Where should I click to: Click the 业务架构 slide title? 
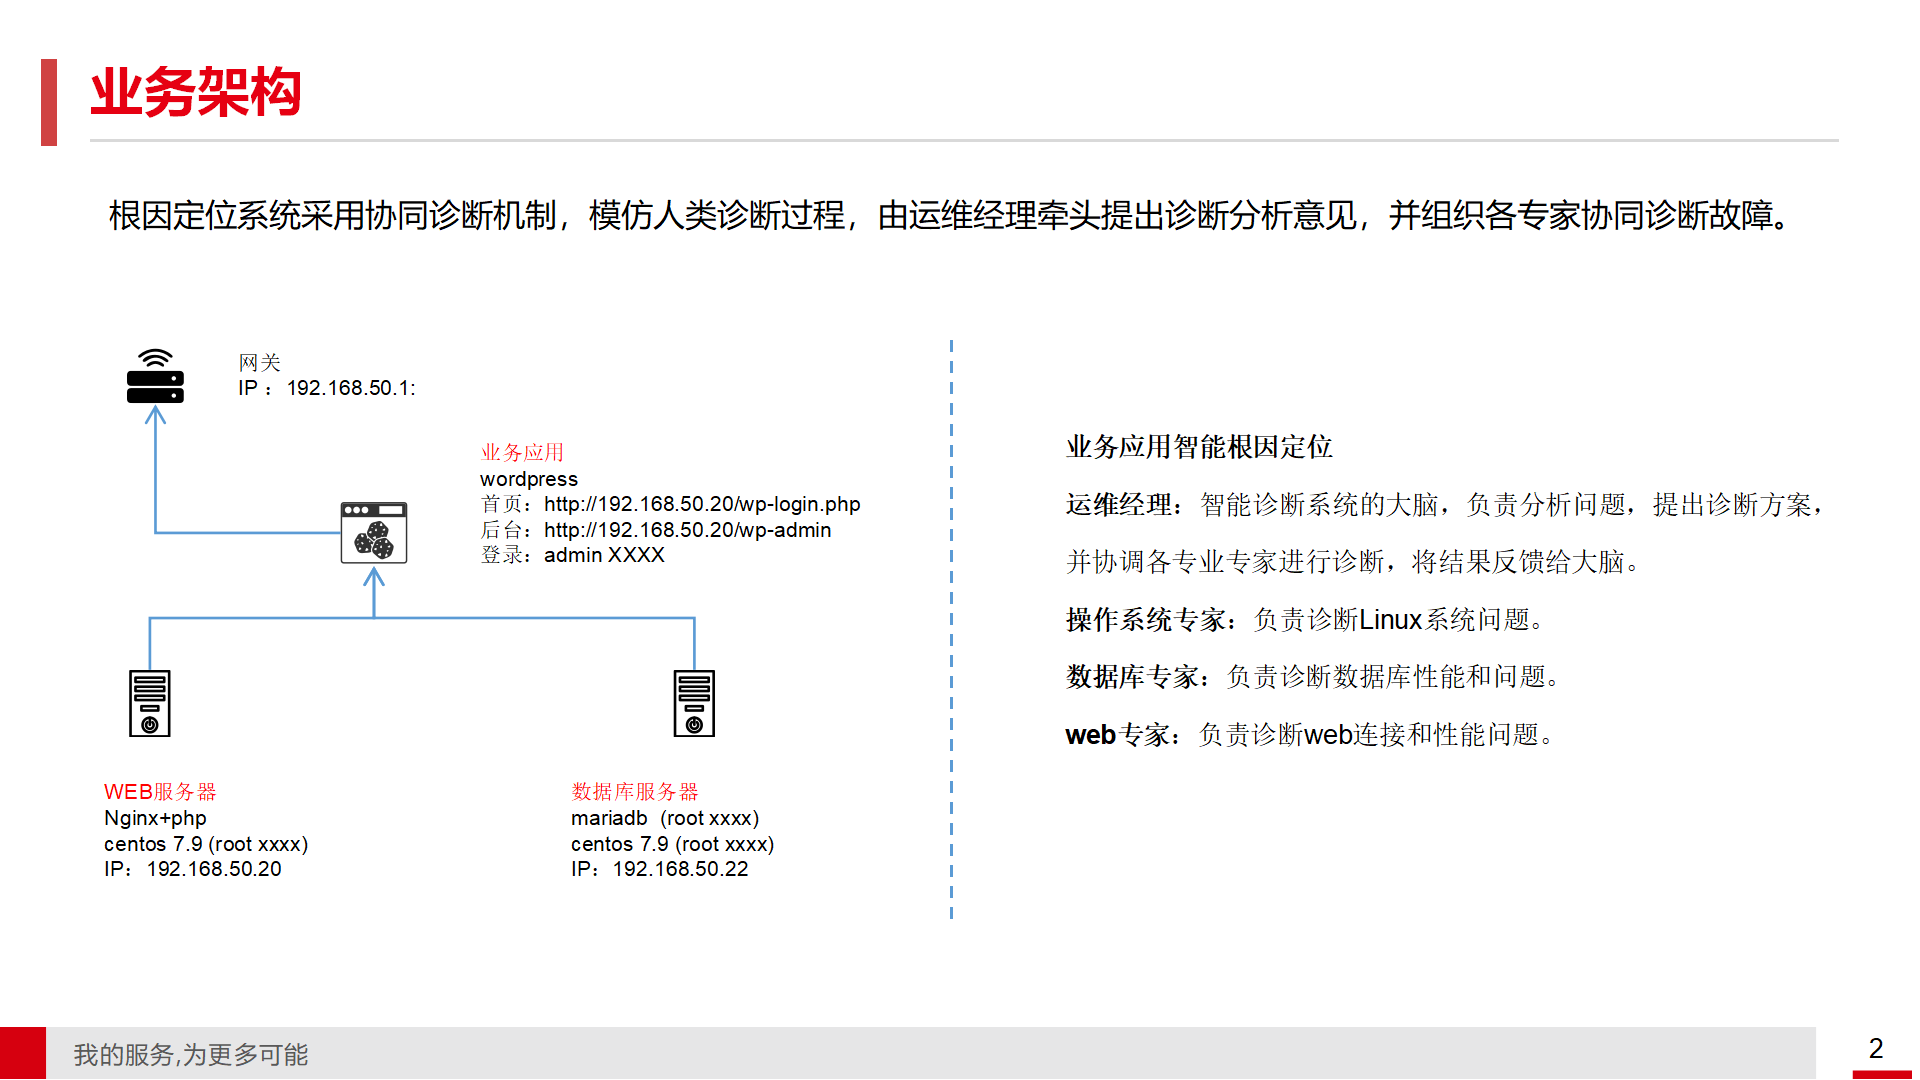196,93
